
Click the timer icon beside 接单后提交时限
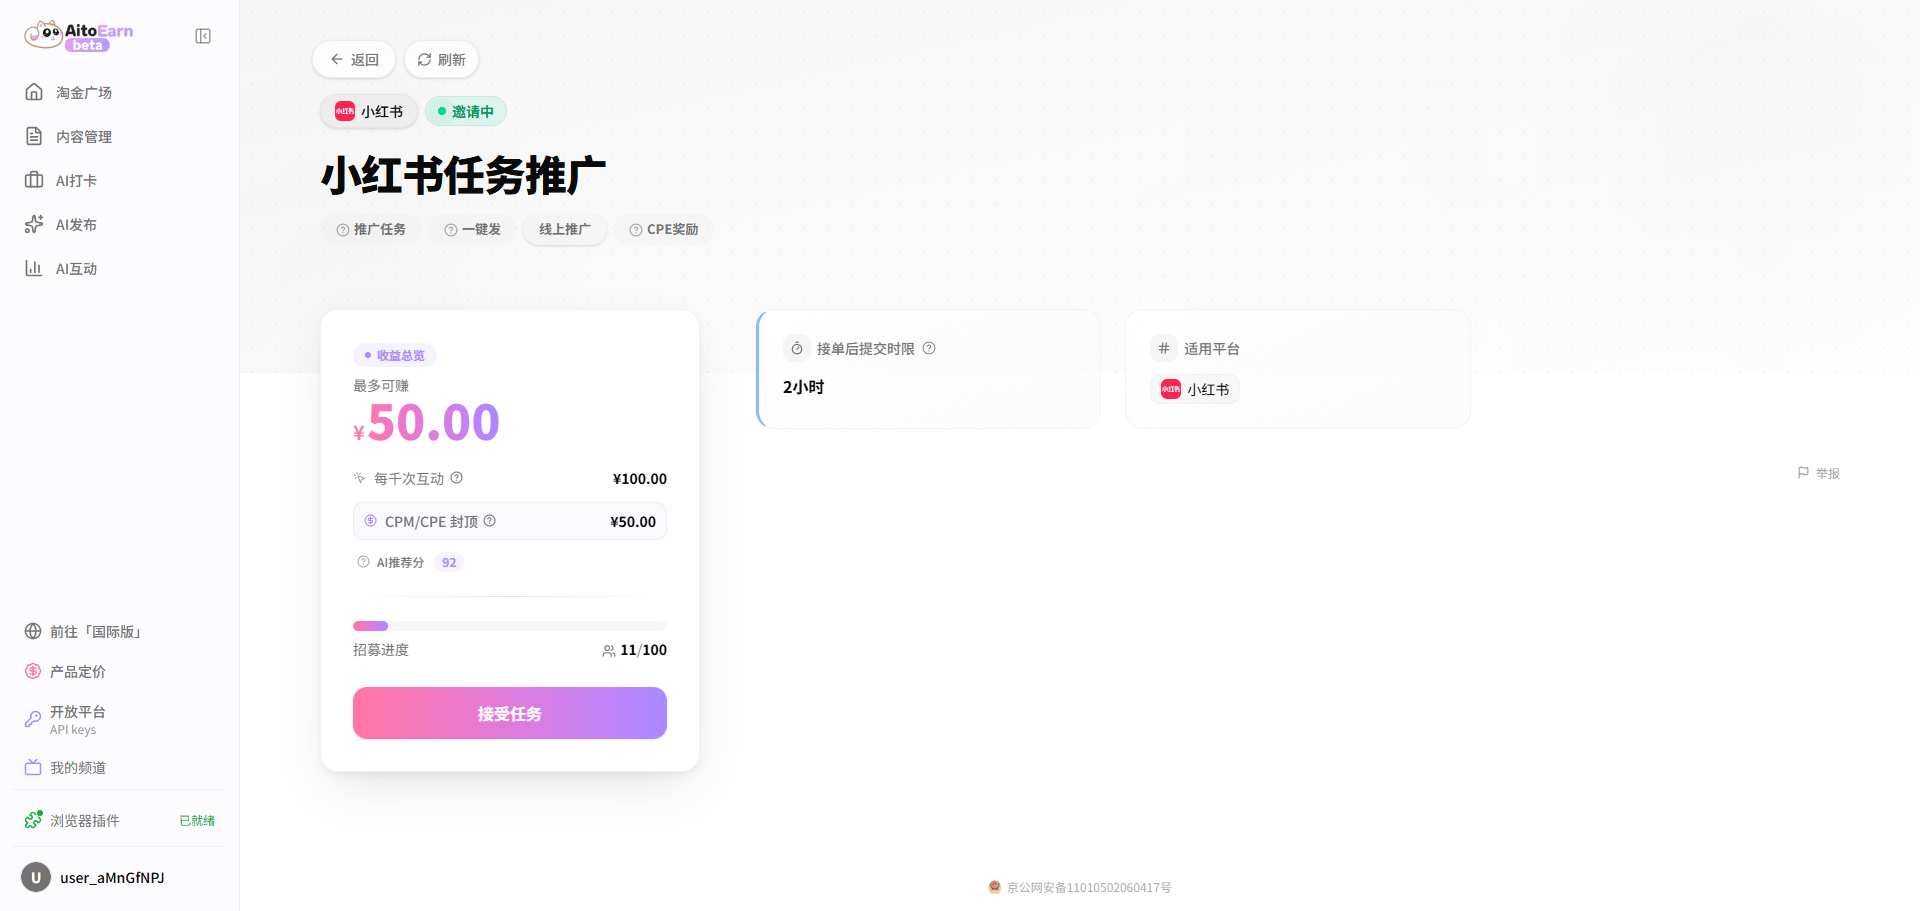coord(797,348)
